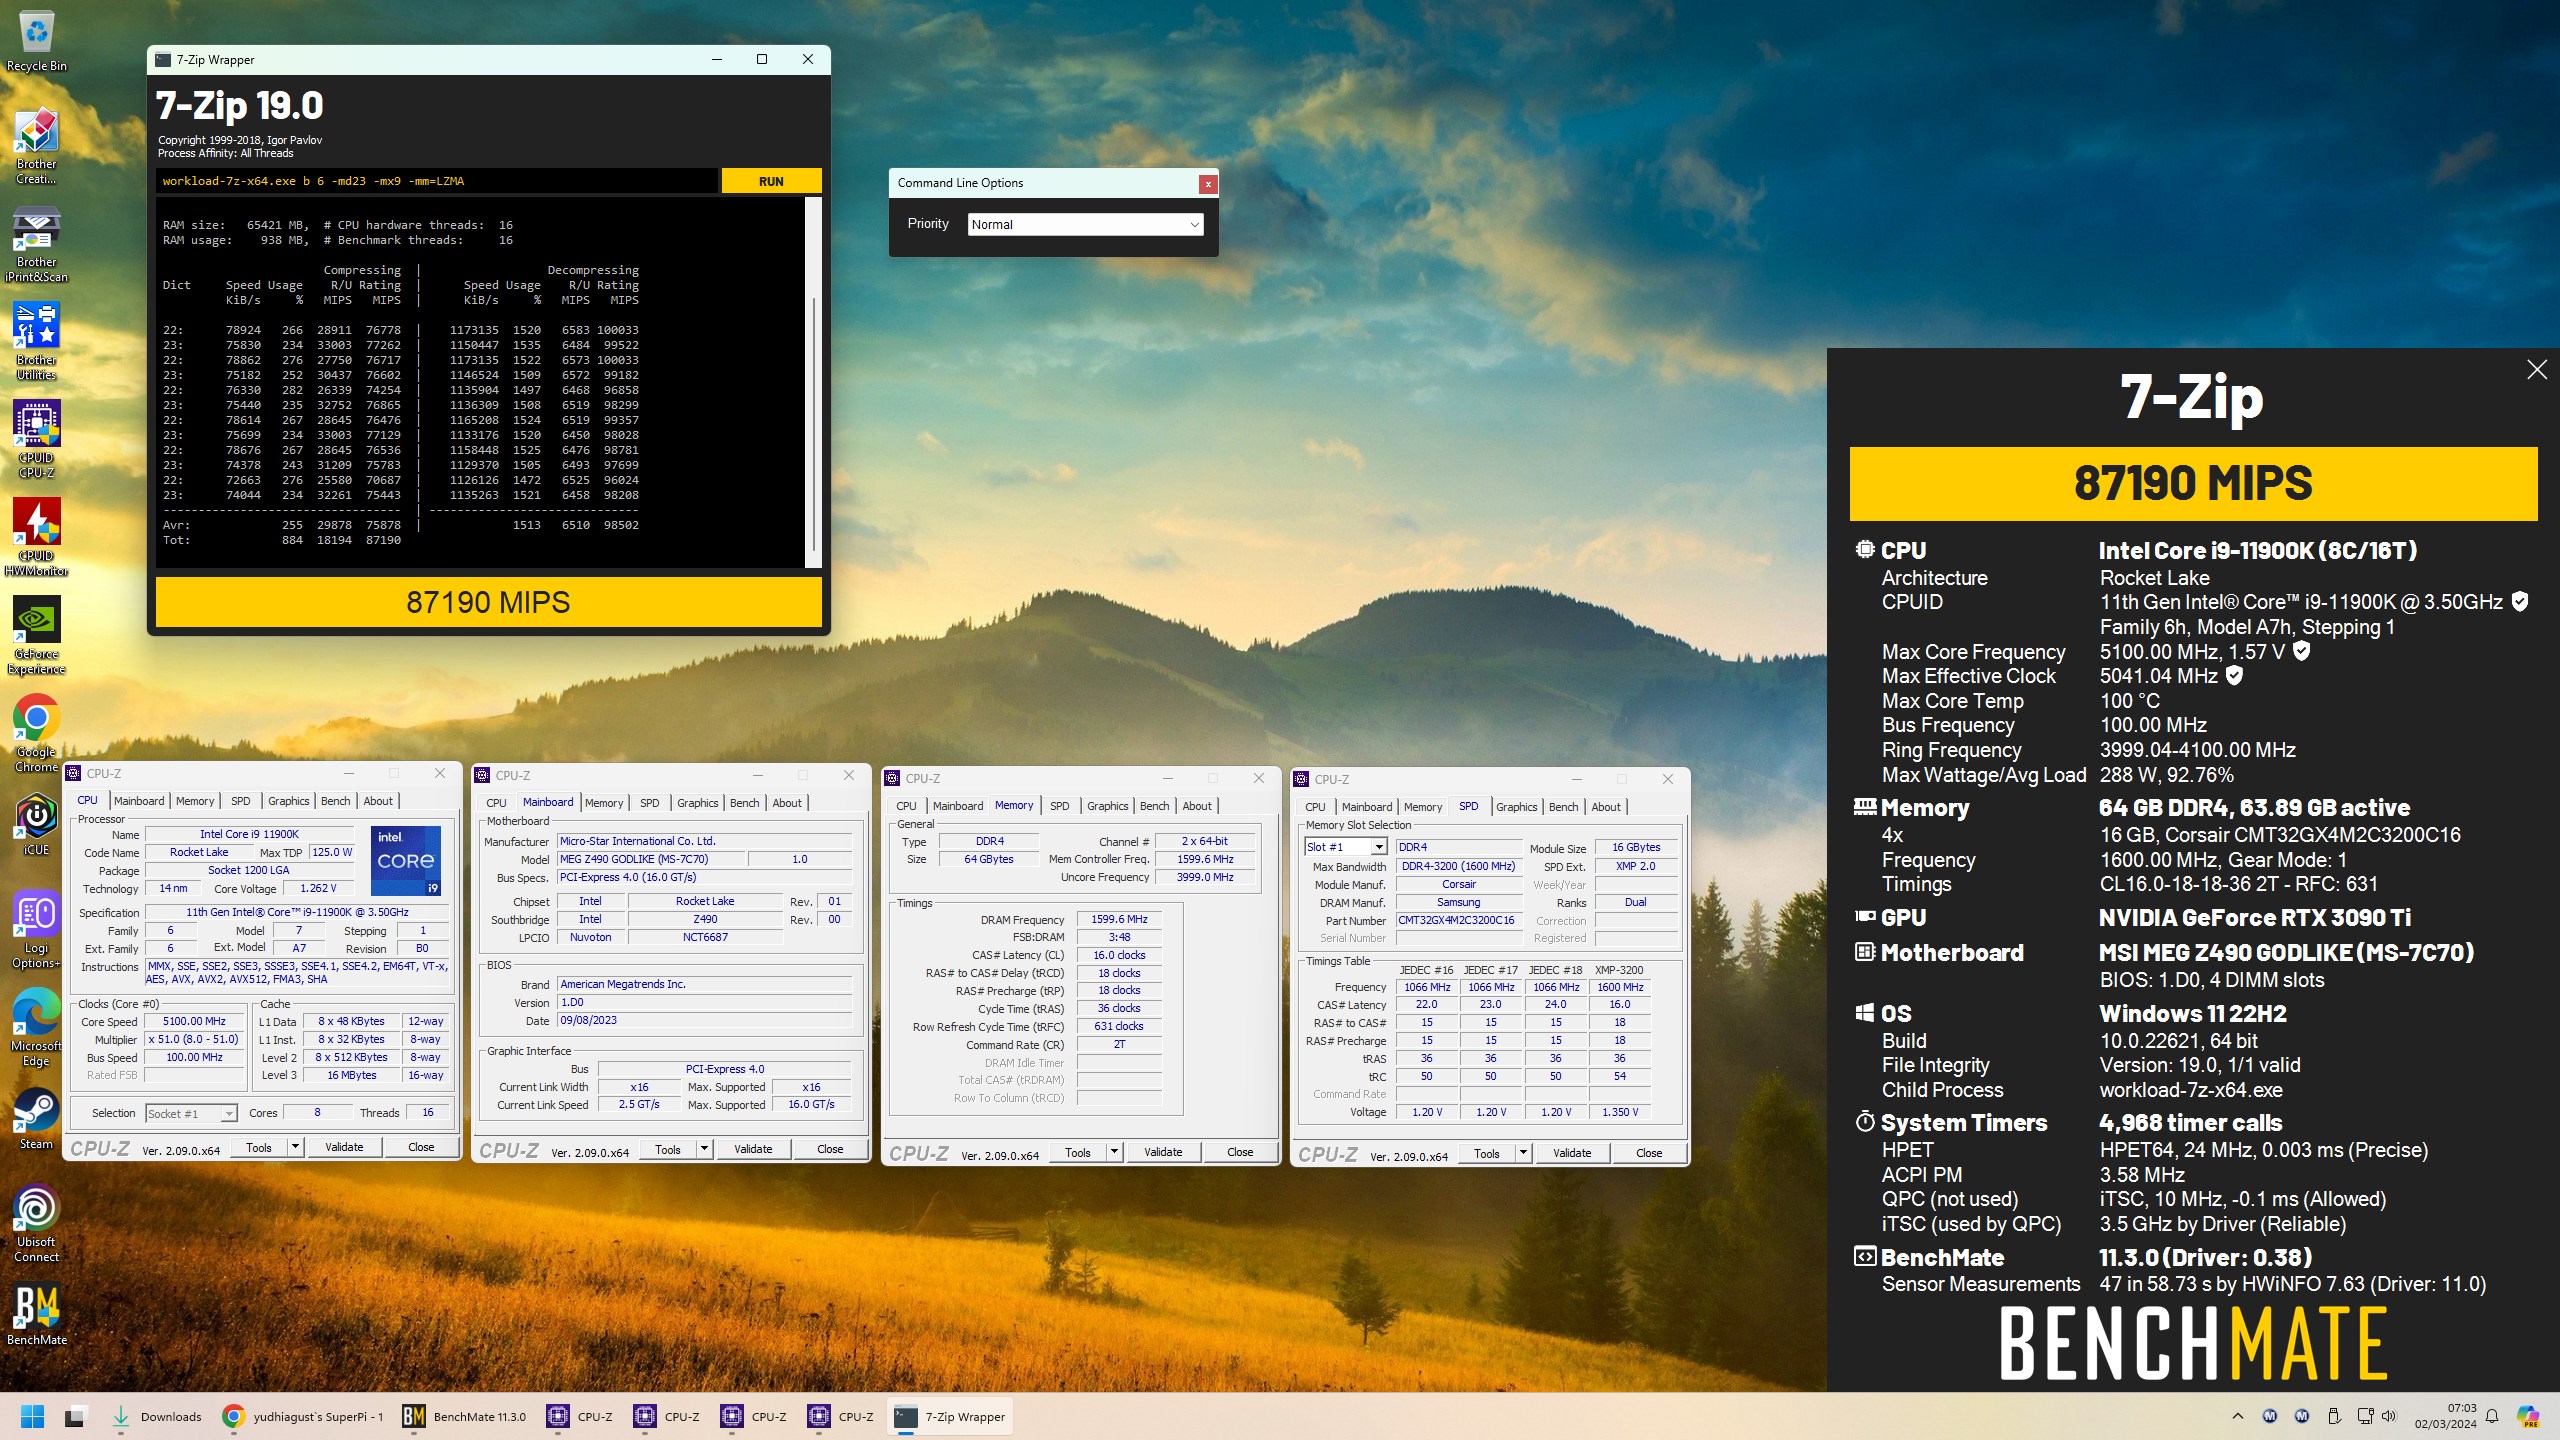Click the taskbar clock and date
Screen dimensions: 2560x1440
2446,1416
